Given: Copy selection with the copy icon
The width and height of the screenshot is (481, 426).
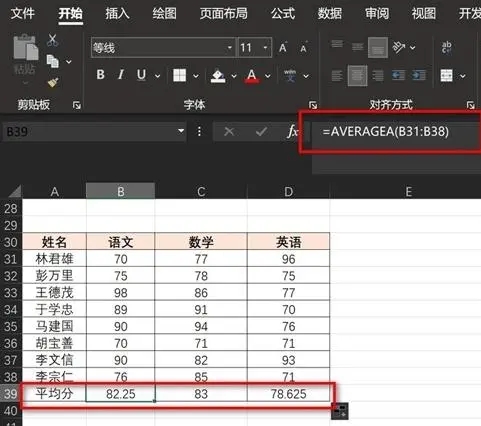Looking at the screenshot, I should pos(52,61).
